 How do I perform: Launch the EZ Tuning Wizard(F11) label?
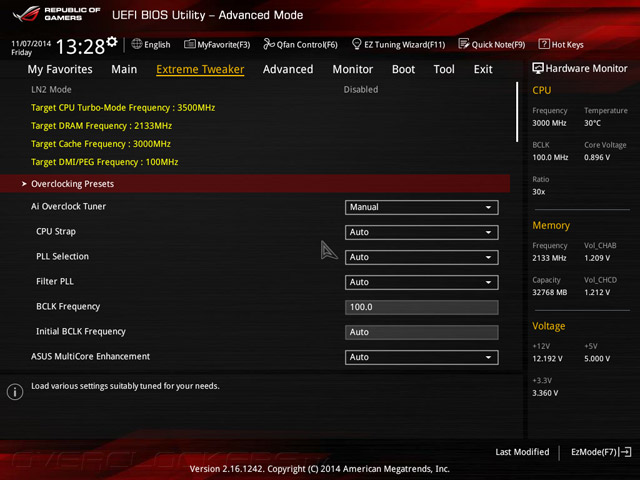404,44
